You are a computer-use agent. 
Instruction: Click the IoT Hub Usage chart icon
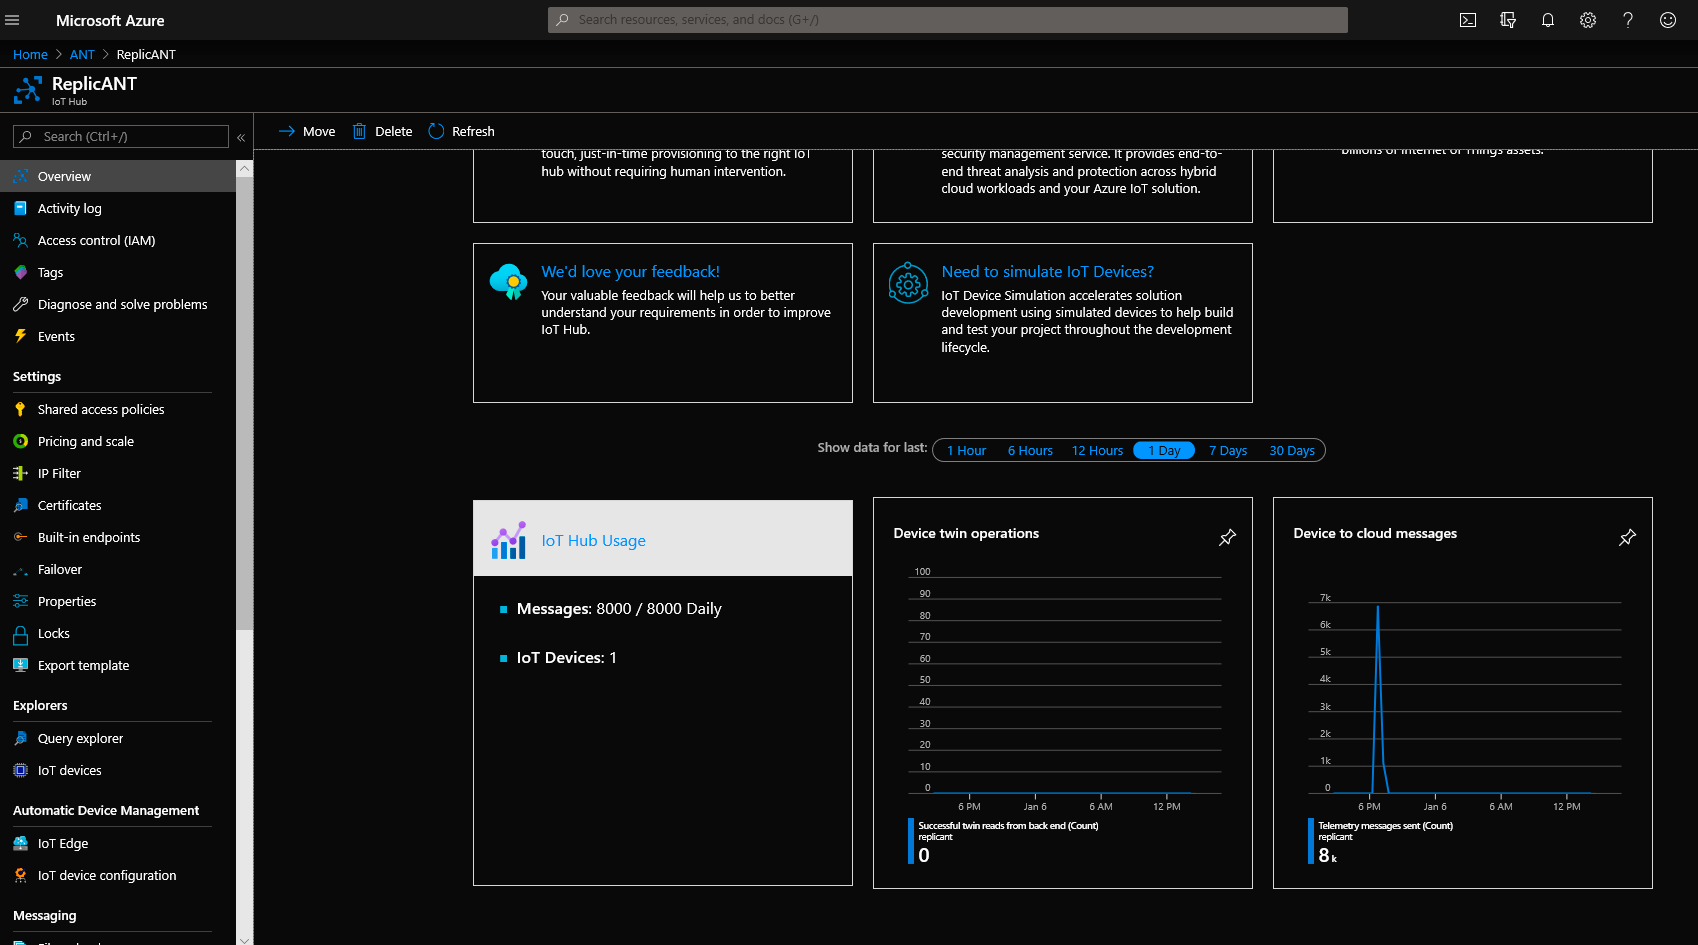508,540
